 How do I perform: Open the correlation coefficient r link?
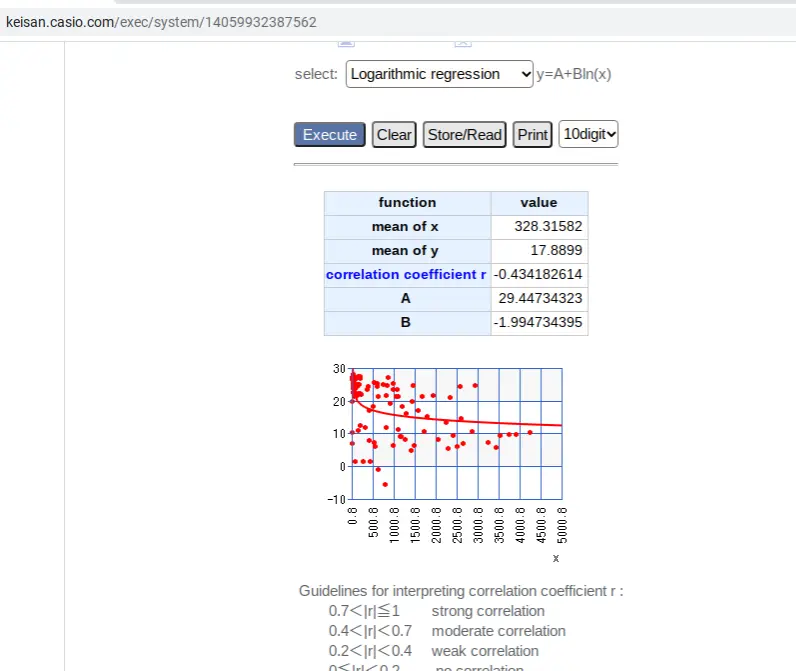pyautogui.click(x=406, y=274)
